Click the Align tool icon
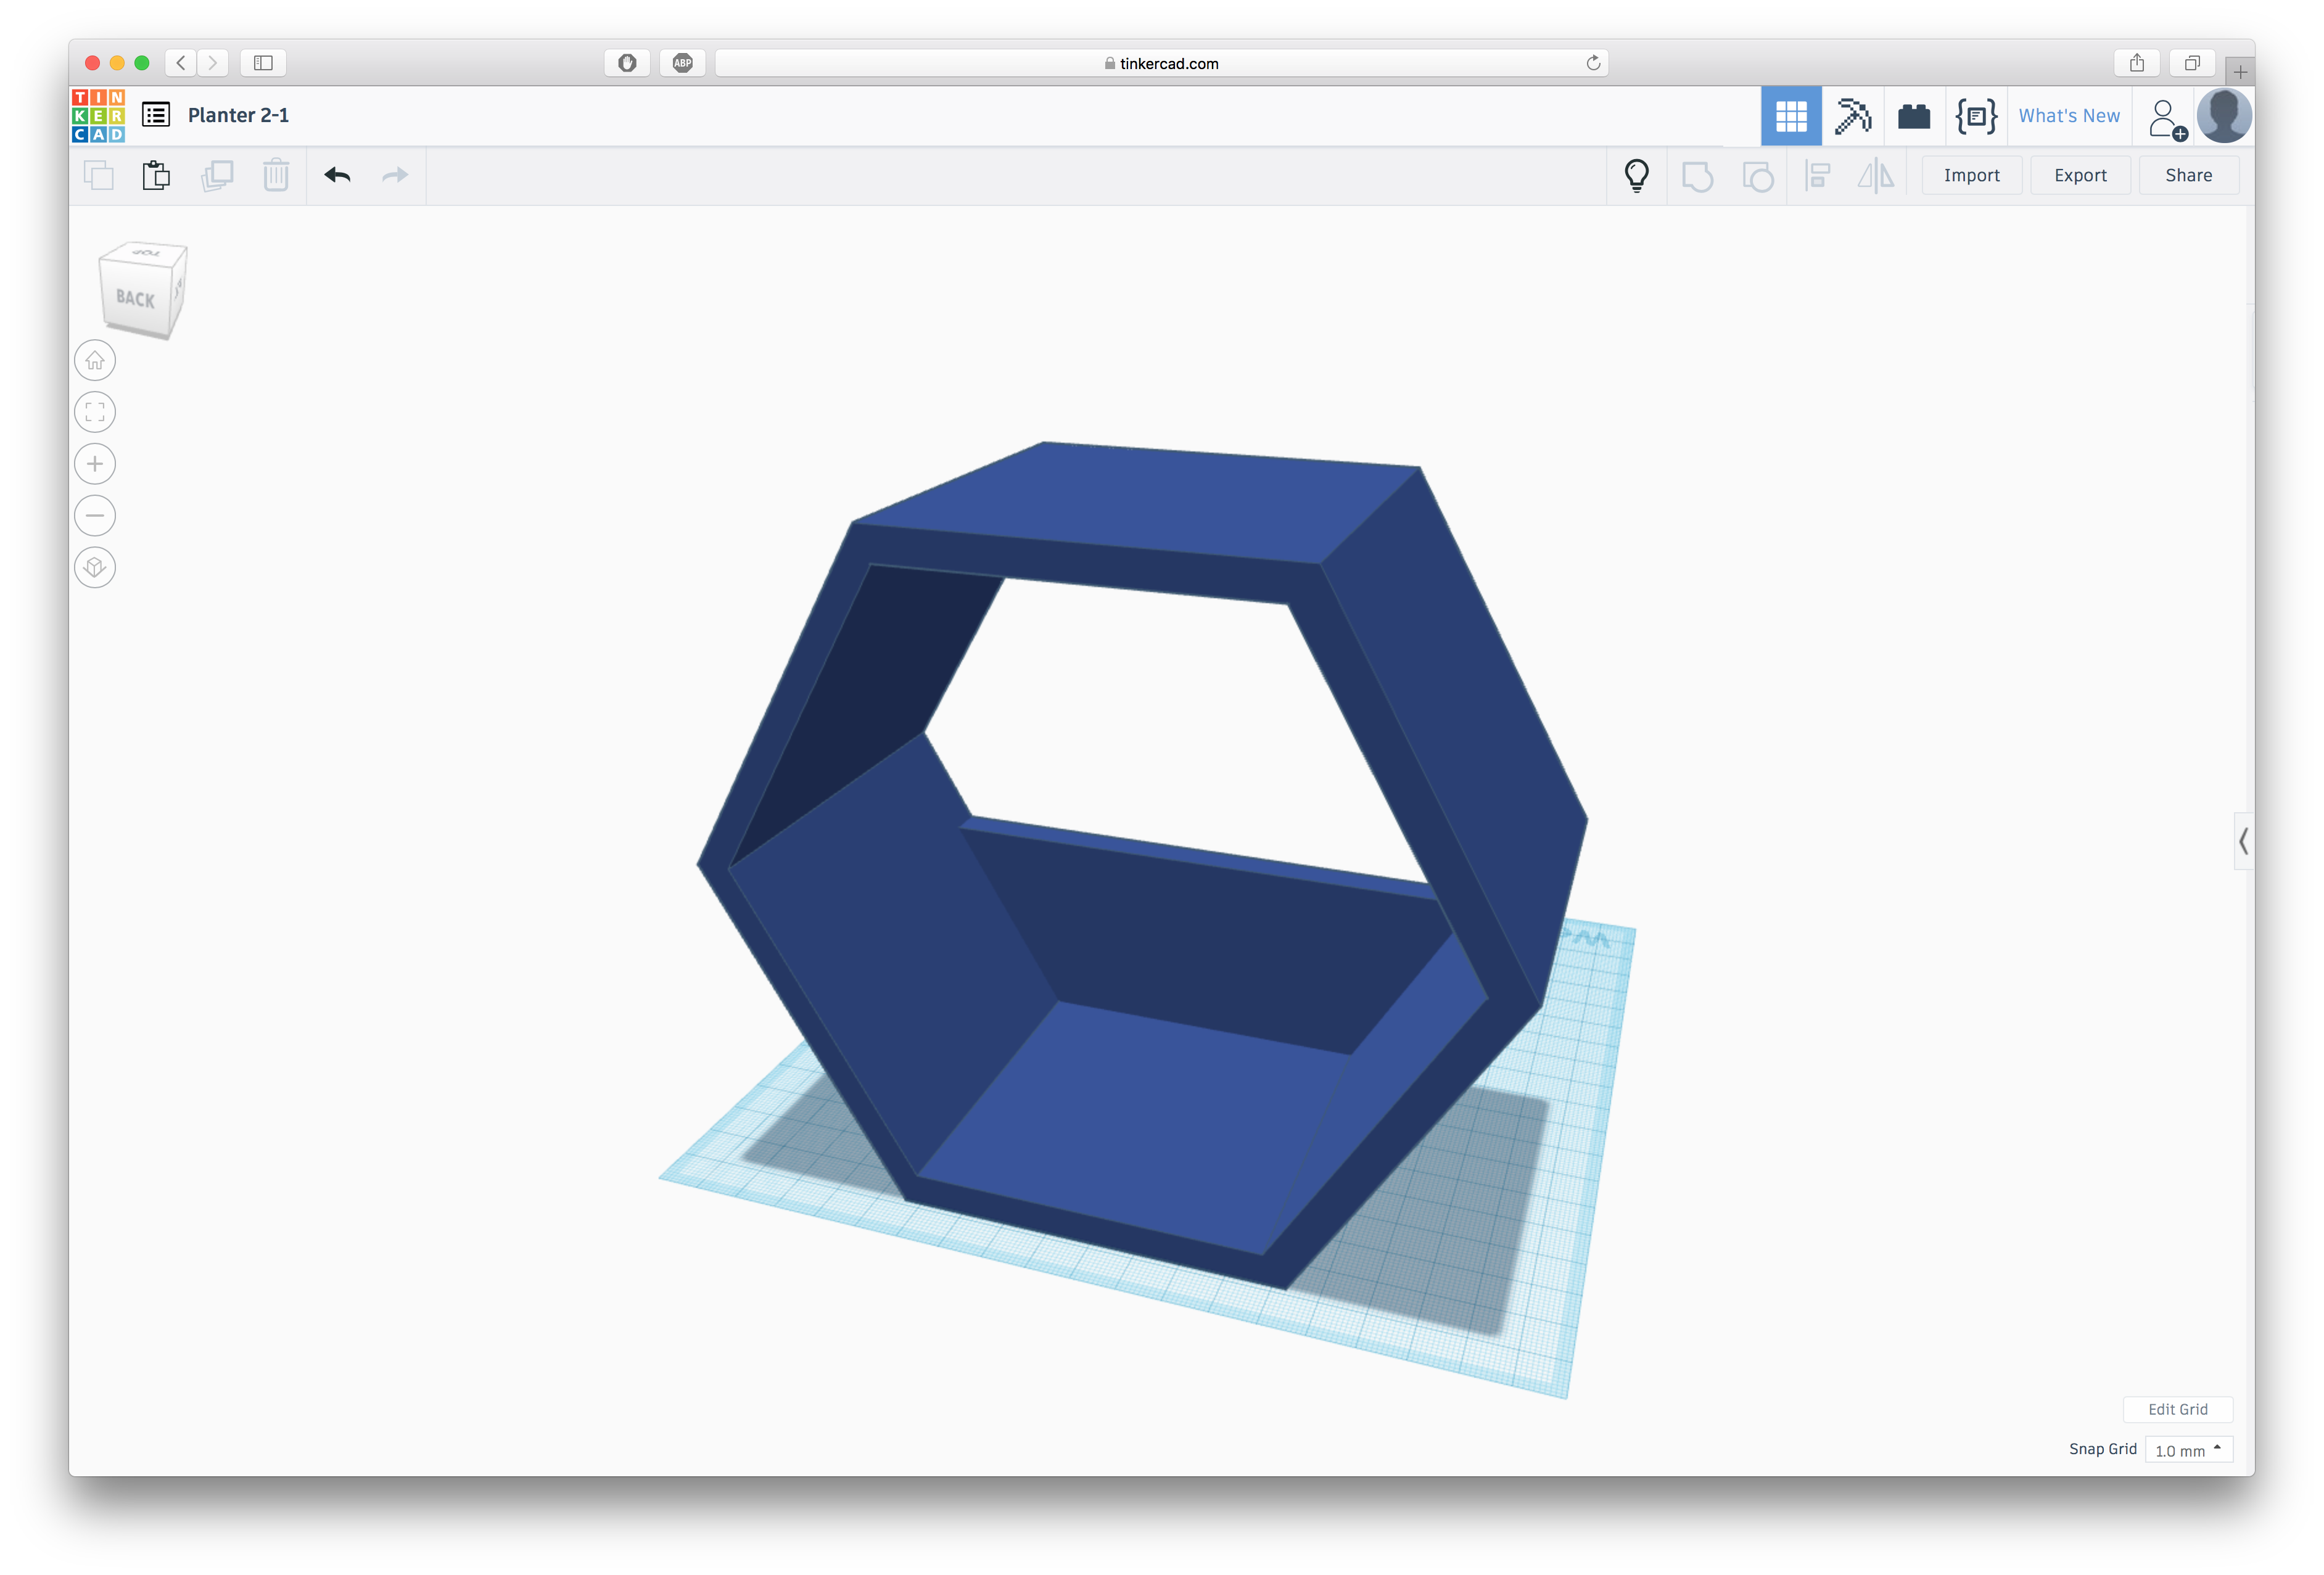The width and height of the screenshot is (2324, 1575). (x=1817, y=176)
